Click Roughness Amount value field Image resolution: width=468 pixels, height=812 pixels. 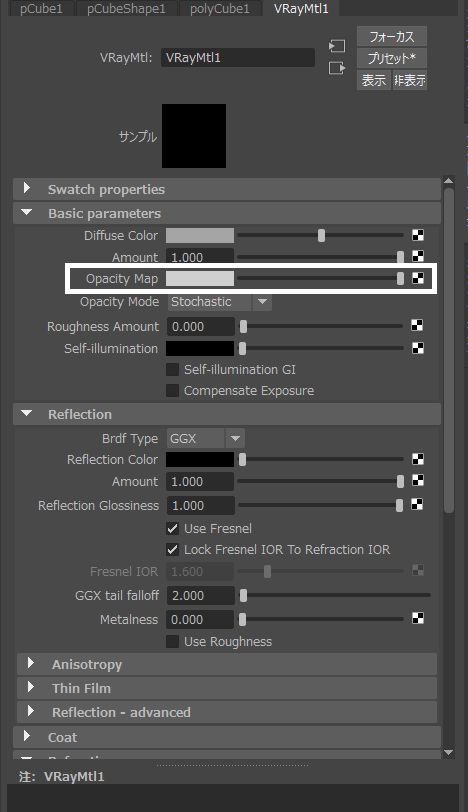pyautogui.click(x=201, y=327)
